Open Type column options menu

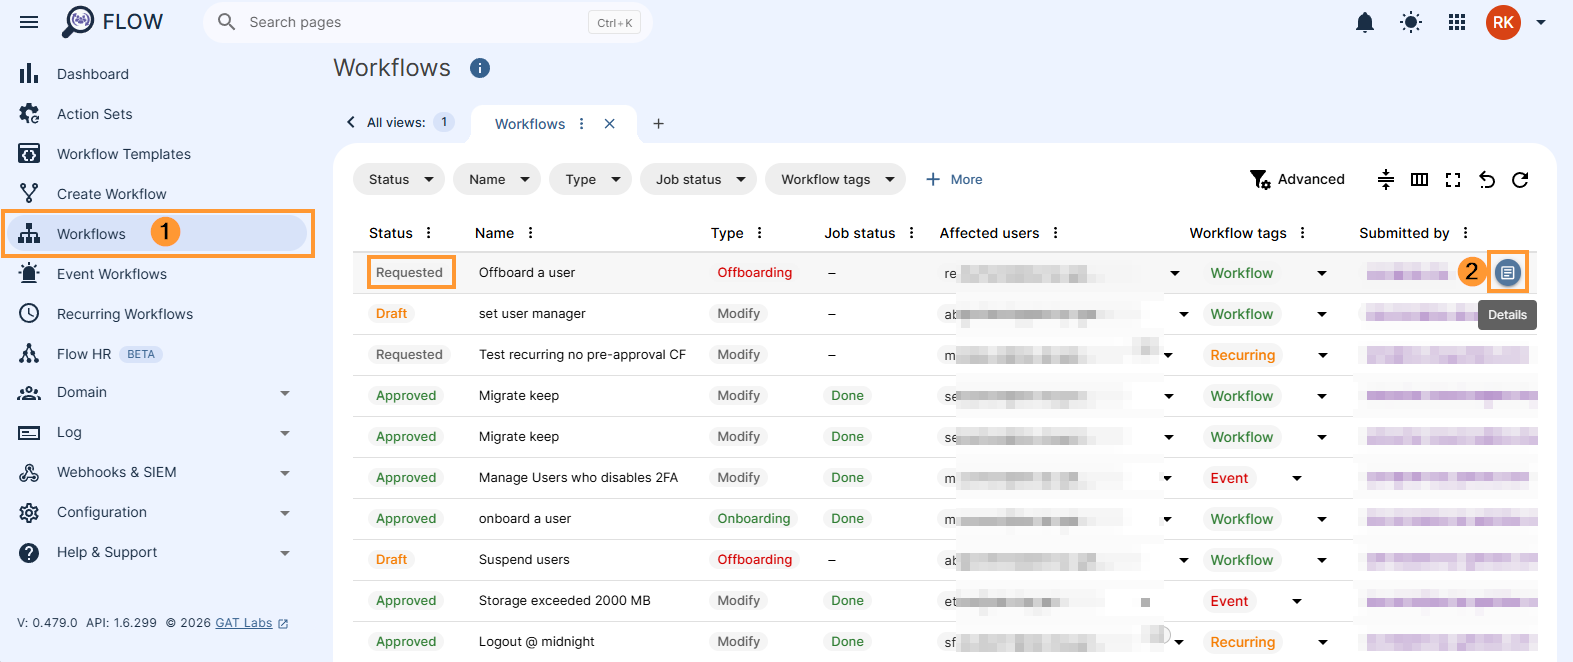tap(760, 233)
